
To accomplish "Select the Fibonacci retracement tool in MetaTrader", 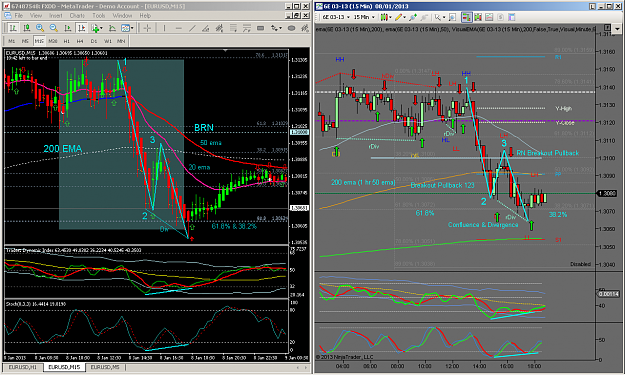I will pos(233,28).
